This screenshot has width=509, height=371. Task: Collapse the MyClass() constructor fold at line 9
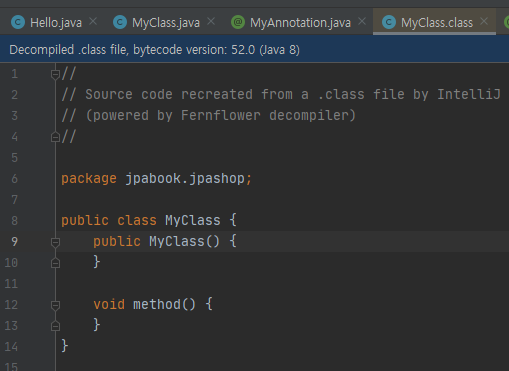pos(55,242)
